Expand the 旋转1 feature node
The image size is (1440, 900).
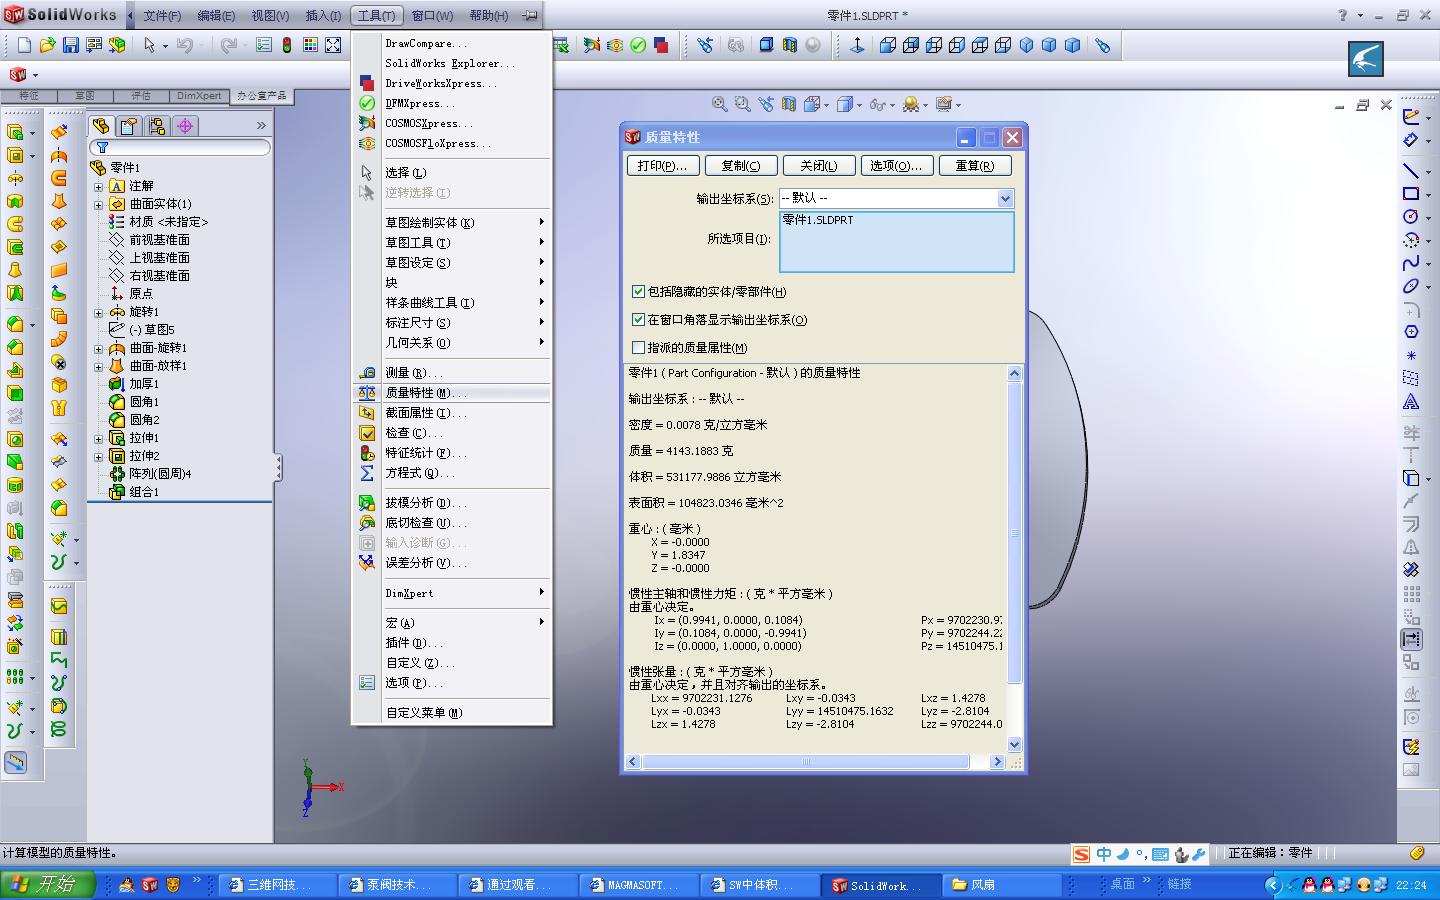[99, 312]
